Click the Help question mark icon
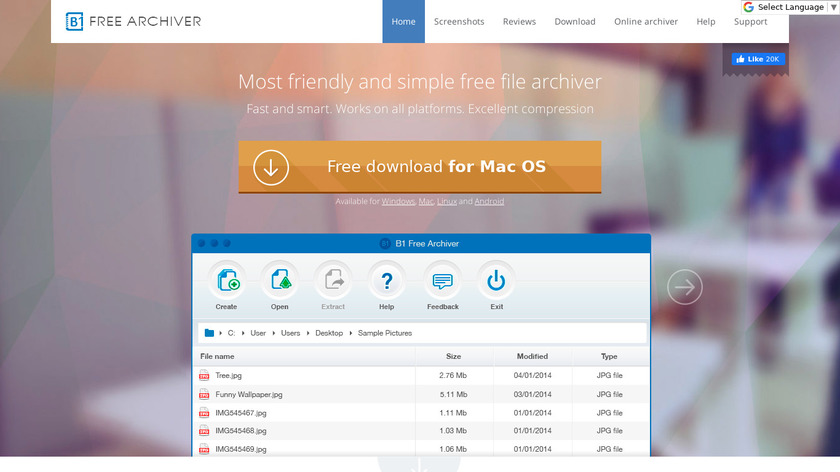The height and width of the screenshot is (472, 840). click(x=386, y=280)
